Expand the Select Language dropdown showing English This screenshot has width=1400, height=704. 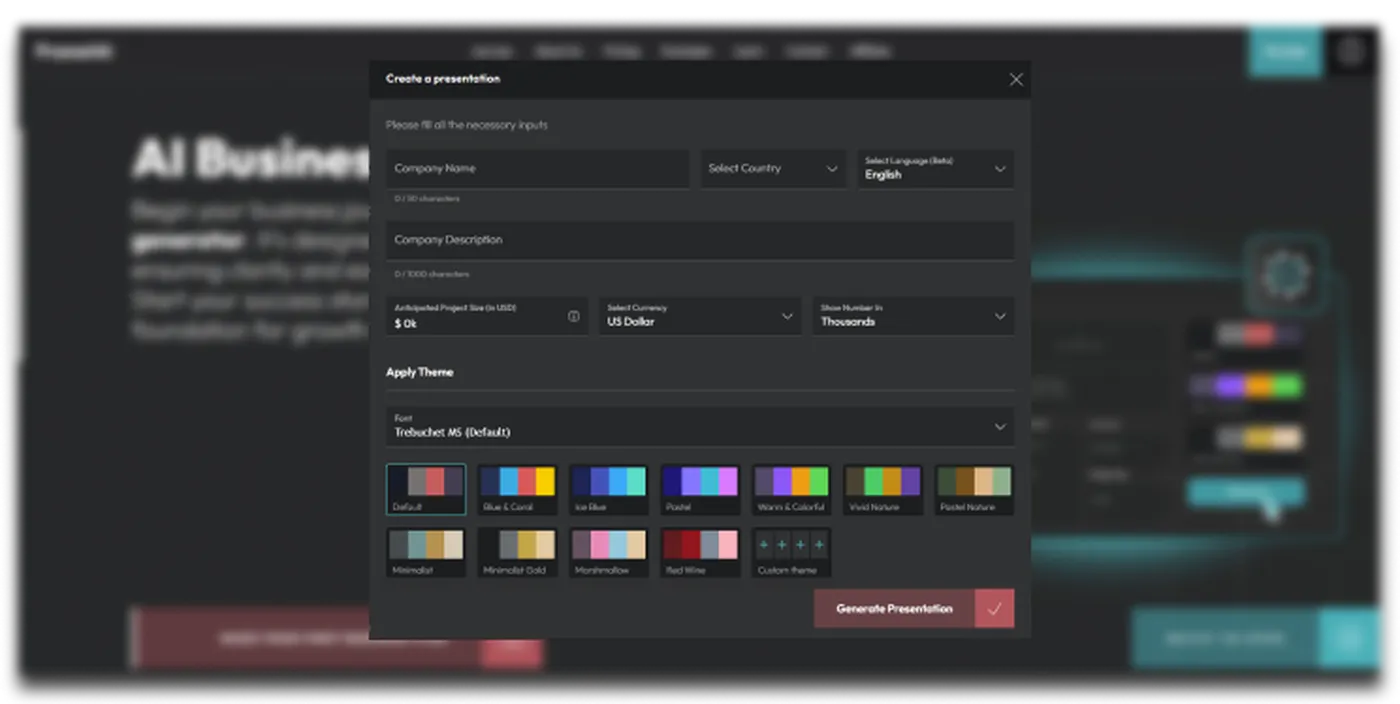tap(935, 169)
